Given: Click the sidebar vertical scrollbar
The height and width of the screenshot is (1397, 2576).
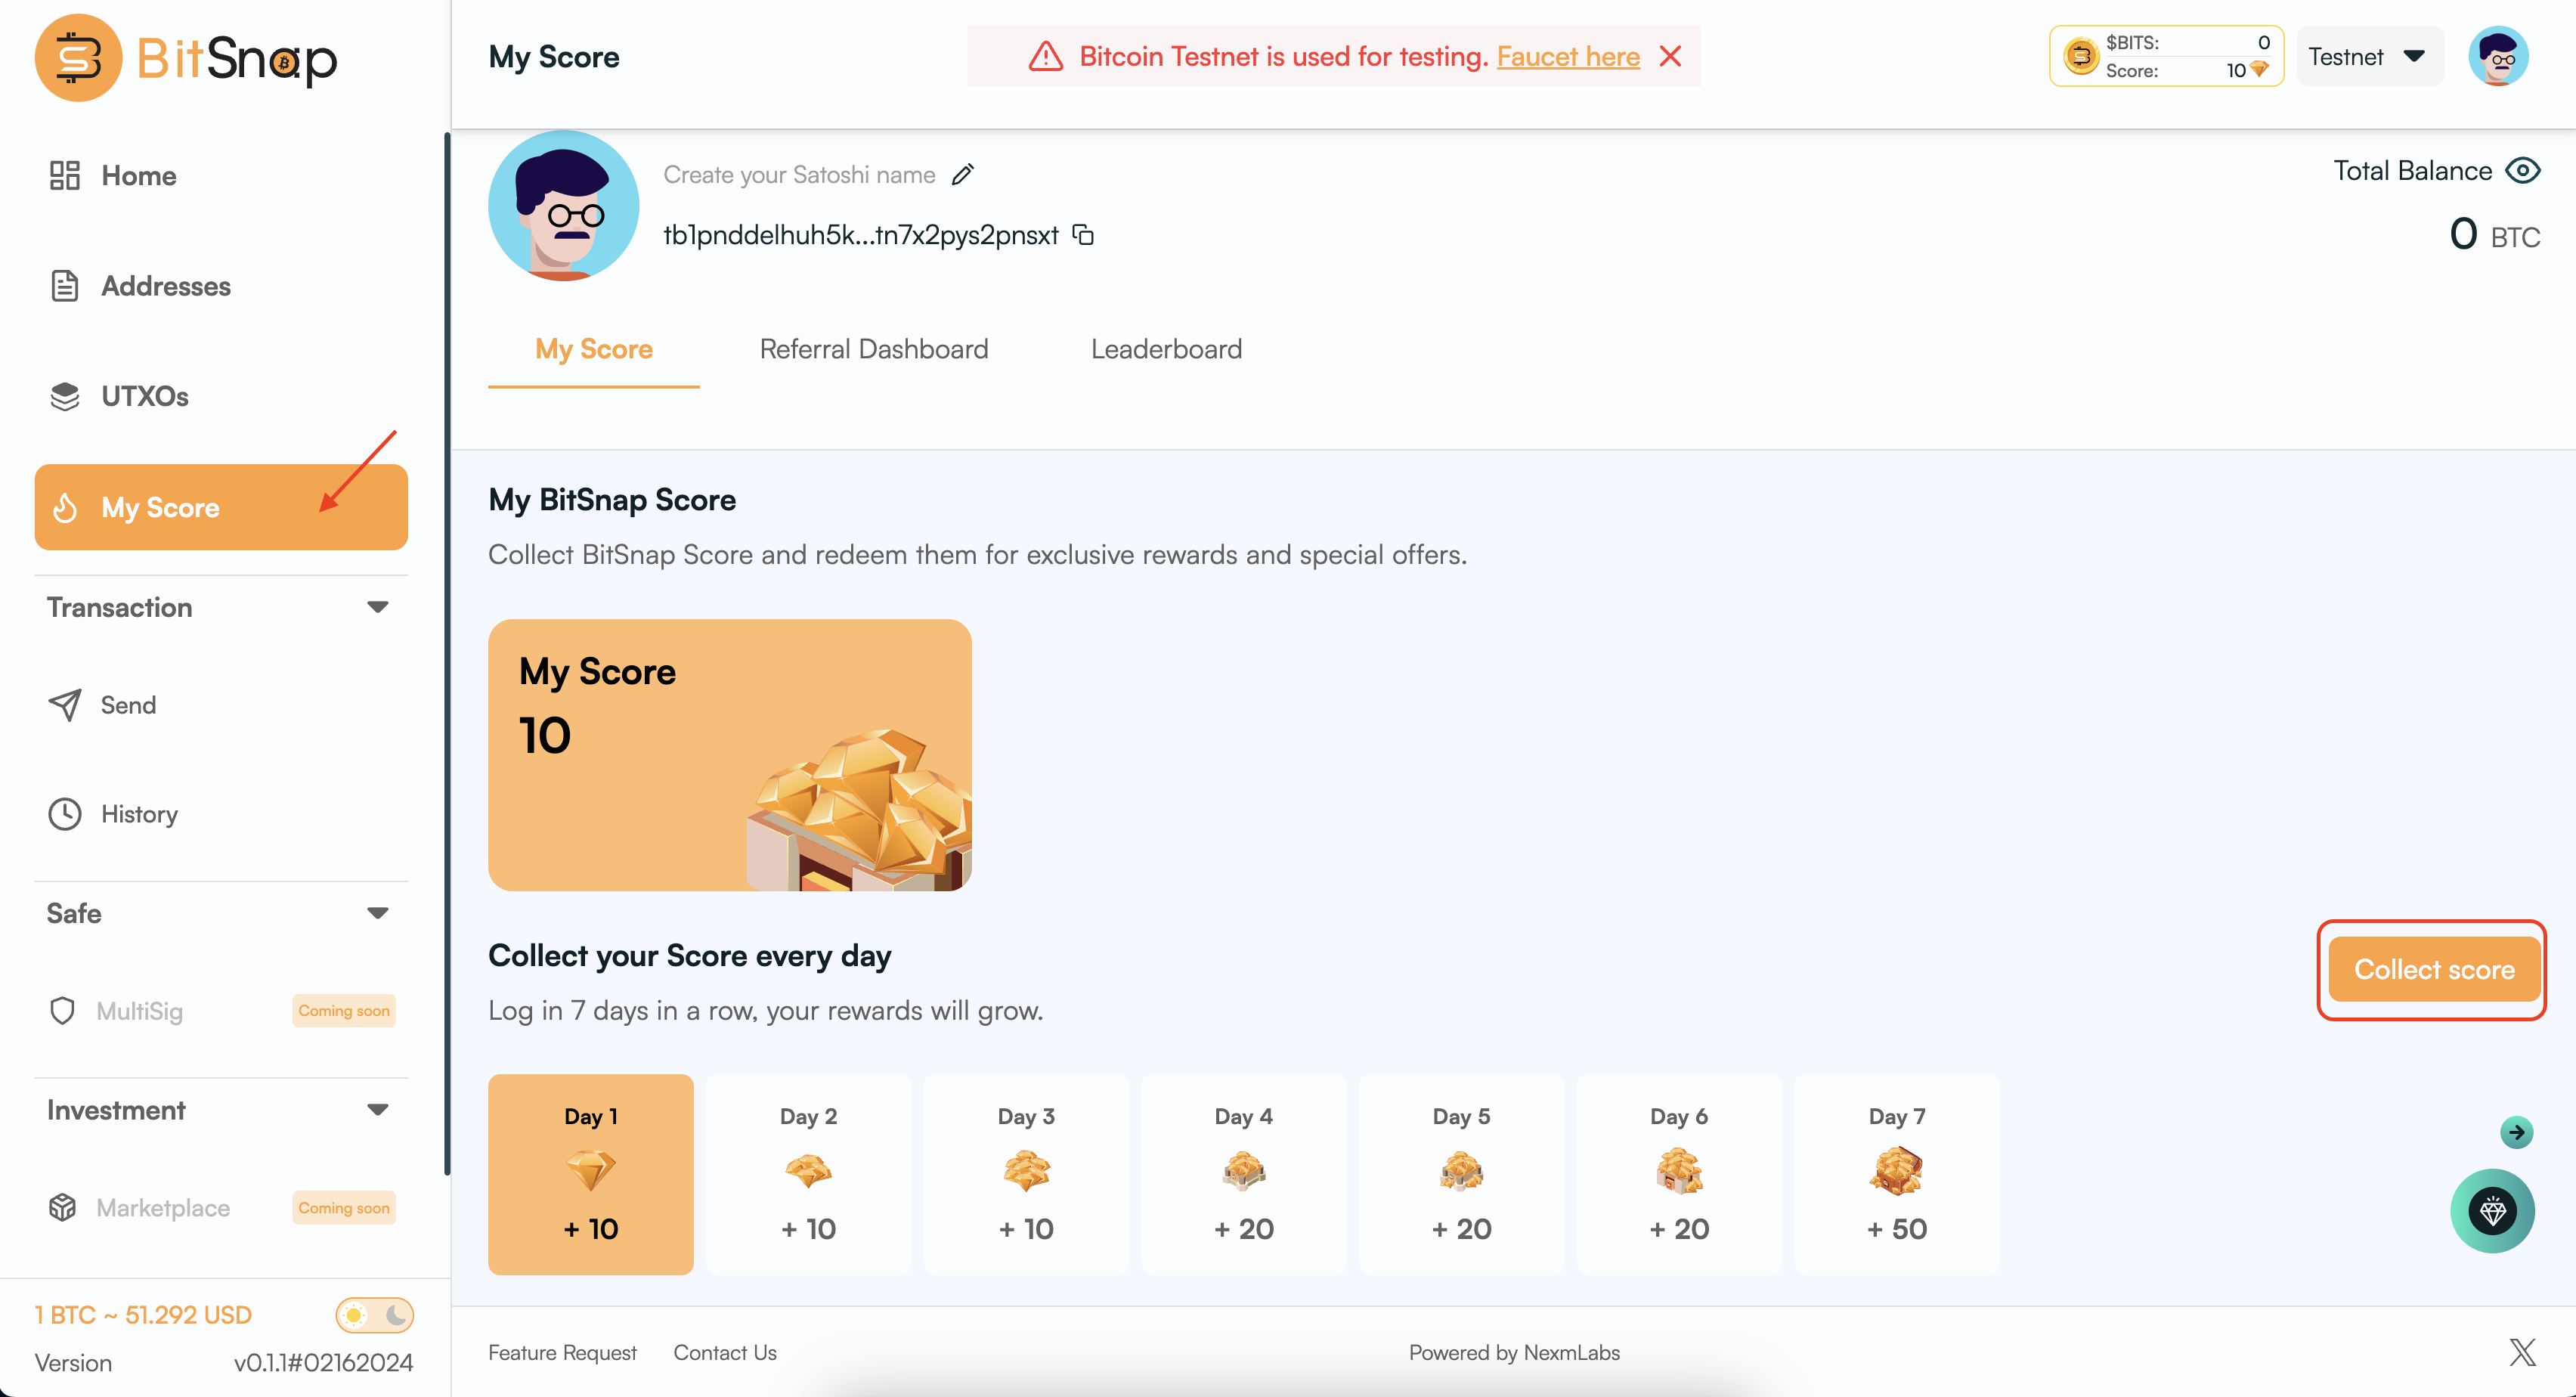Looking at the screenshot, I should pyautogui.click(x=446, y=650).
